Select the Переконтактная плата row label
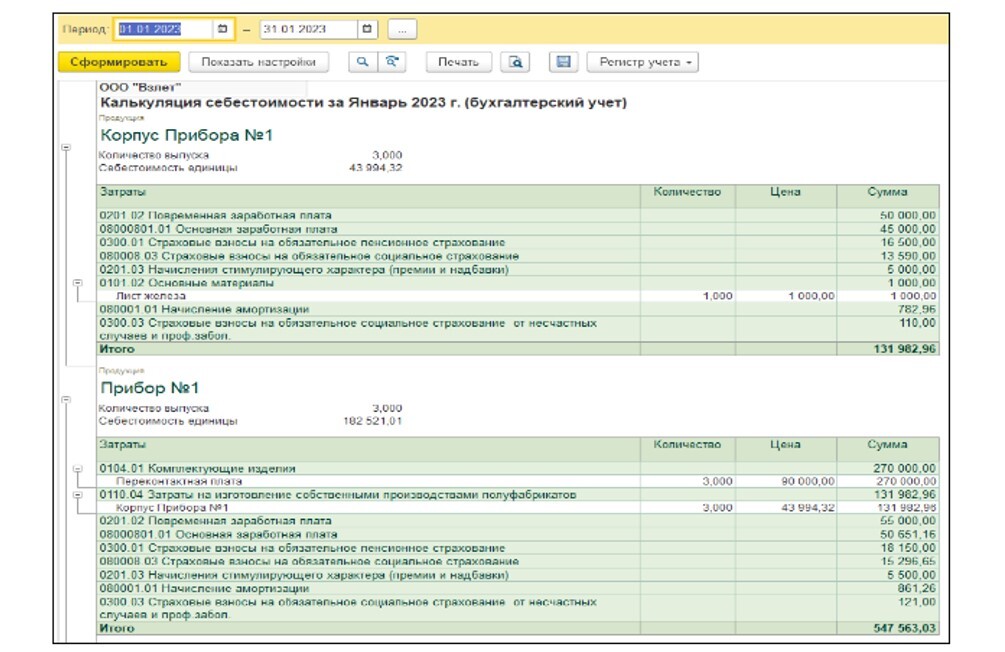The width and height of the screenshot is (1005, 652). (179, 481)
